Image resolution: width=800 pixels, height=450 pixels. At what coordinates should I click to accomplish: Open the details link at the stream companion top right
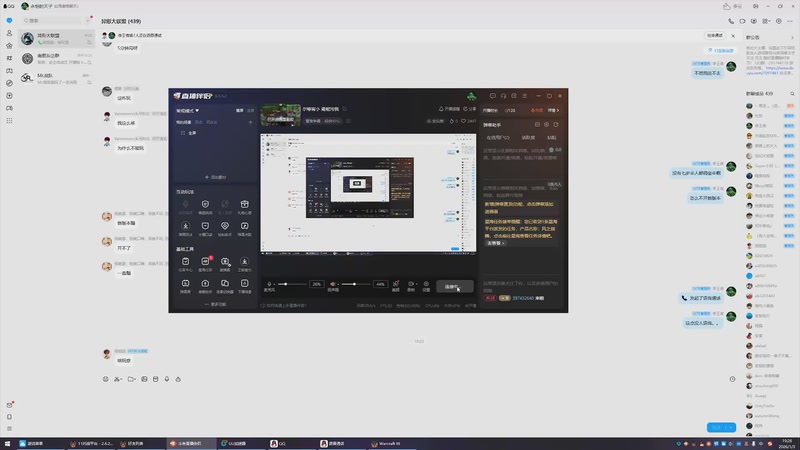(x=553, y=111)
